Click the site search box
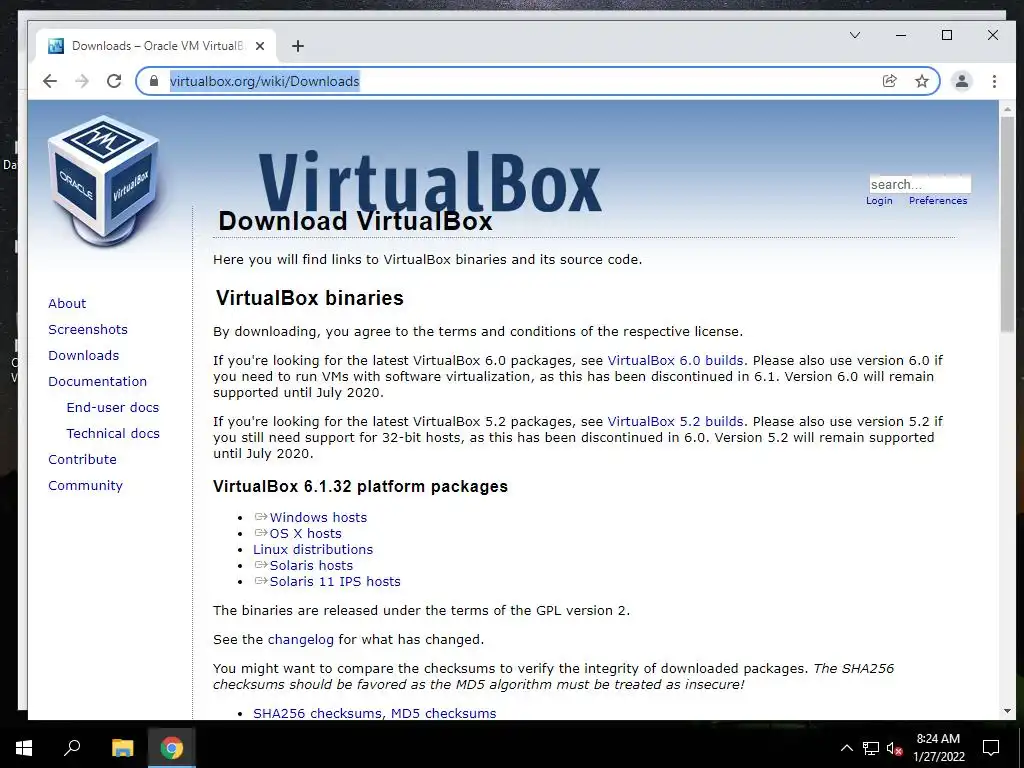Screen dimensions: 1024x768 point(920,184)
